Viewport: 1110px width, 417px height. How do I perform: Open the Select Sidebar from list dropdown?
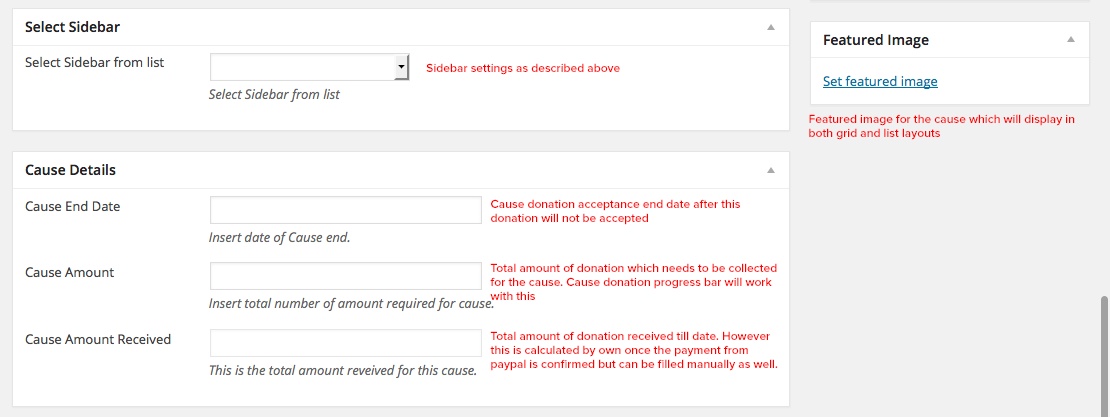click(x=309, y=67)
